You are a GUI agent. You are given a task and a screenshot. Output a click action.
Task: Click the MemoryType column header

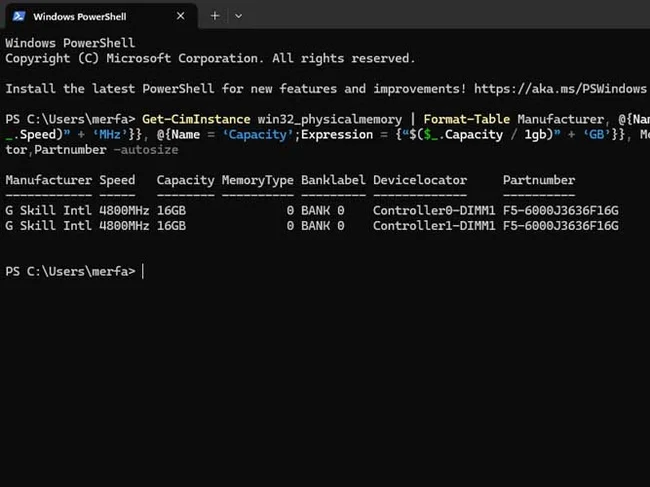click(x=258, y=180)
